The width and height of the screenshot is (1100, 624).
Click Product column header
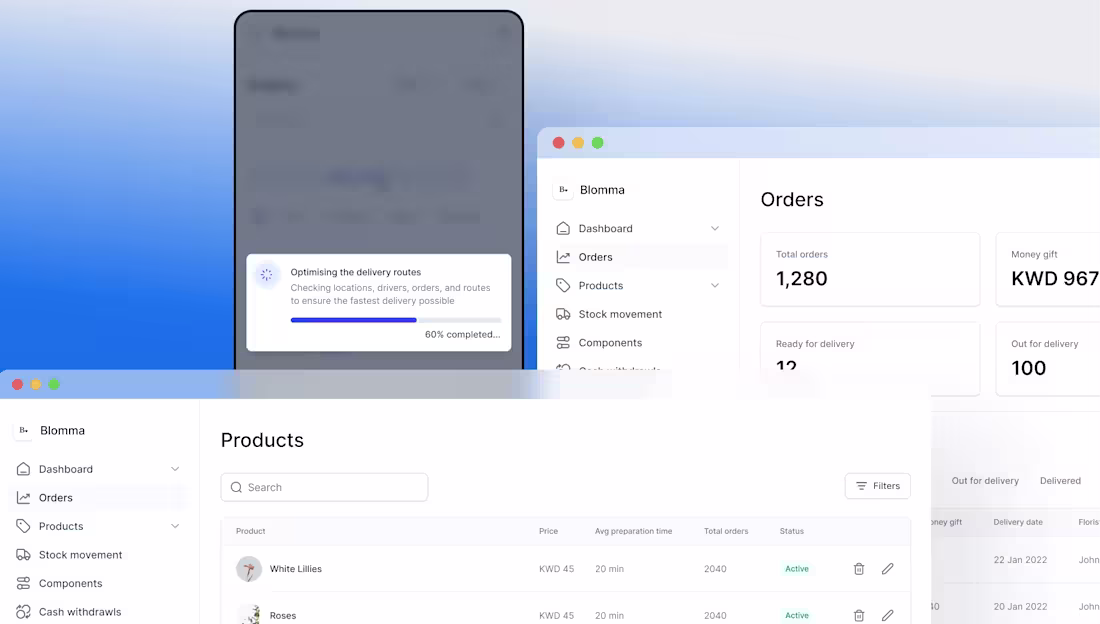tap(250, 531)
